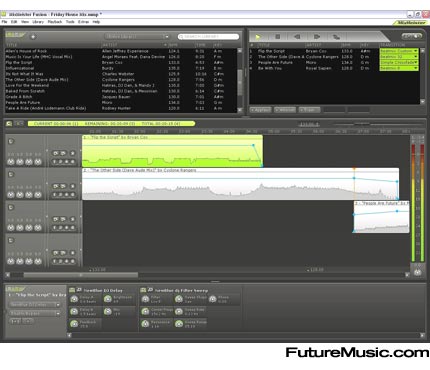Click the master output knob below level meters

click(418, 272)
